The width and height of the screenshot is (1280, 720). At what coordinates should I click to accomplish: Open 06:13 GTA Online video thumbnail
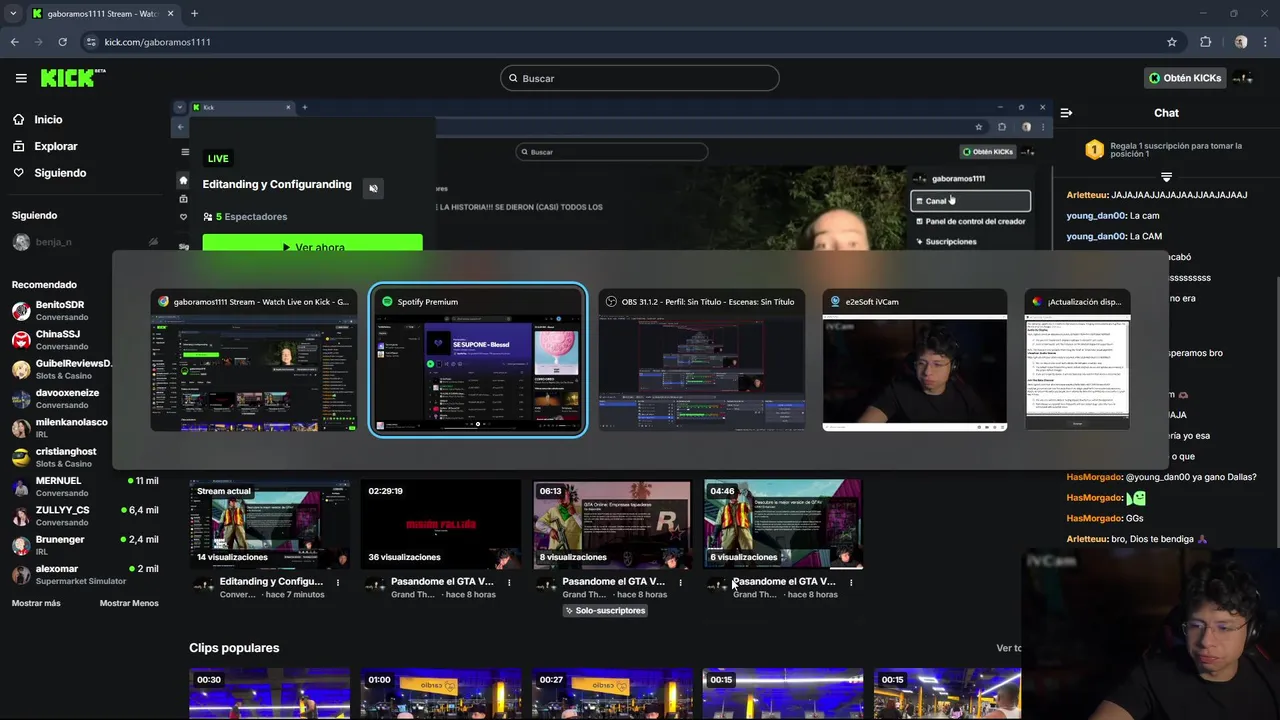pos(611,523)
